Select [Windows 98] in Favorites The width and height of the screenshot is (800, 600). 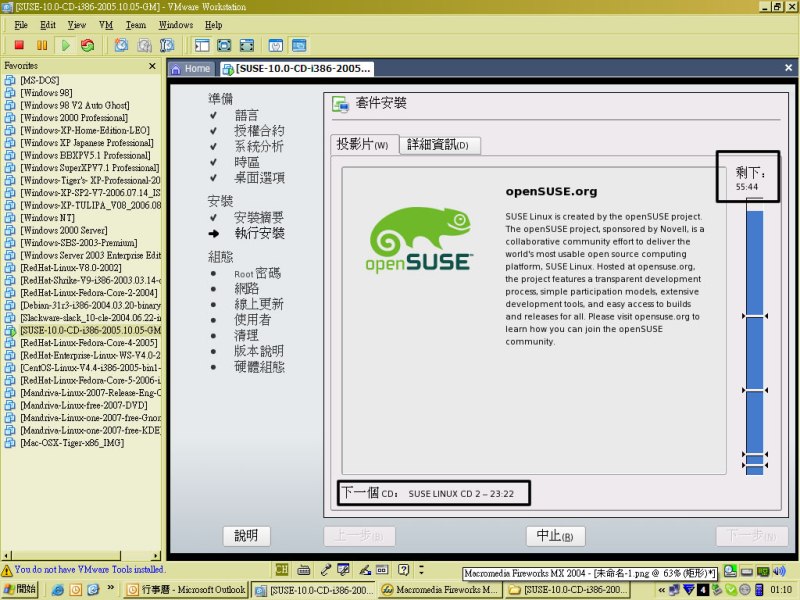pyautogui.click(x=46, y=93)
